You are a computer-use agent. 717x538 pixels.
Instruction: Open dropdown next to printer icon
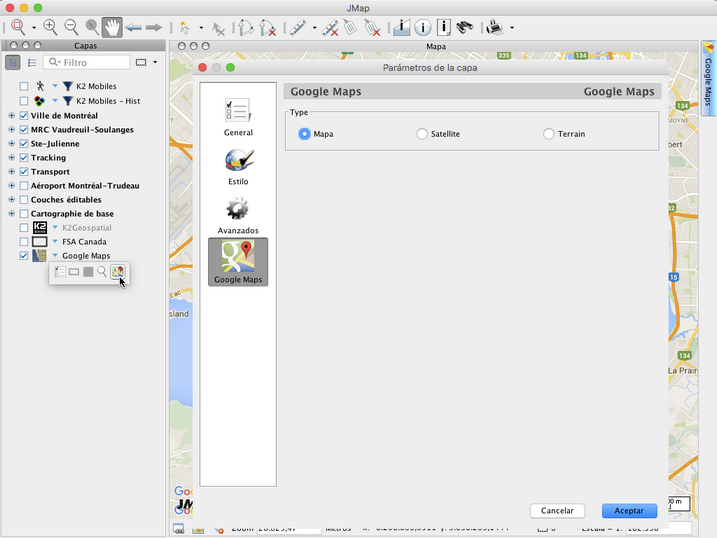[x=512, y=28]
